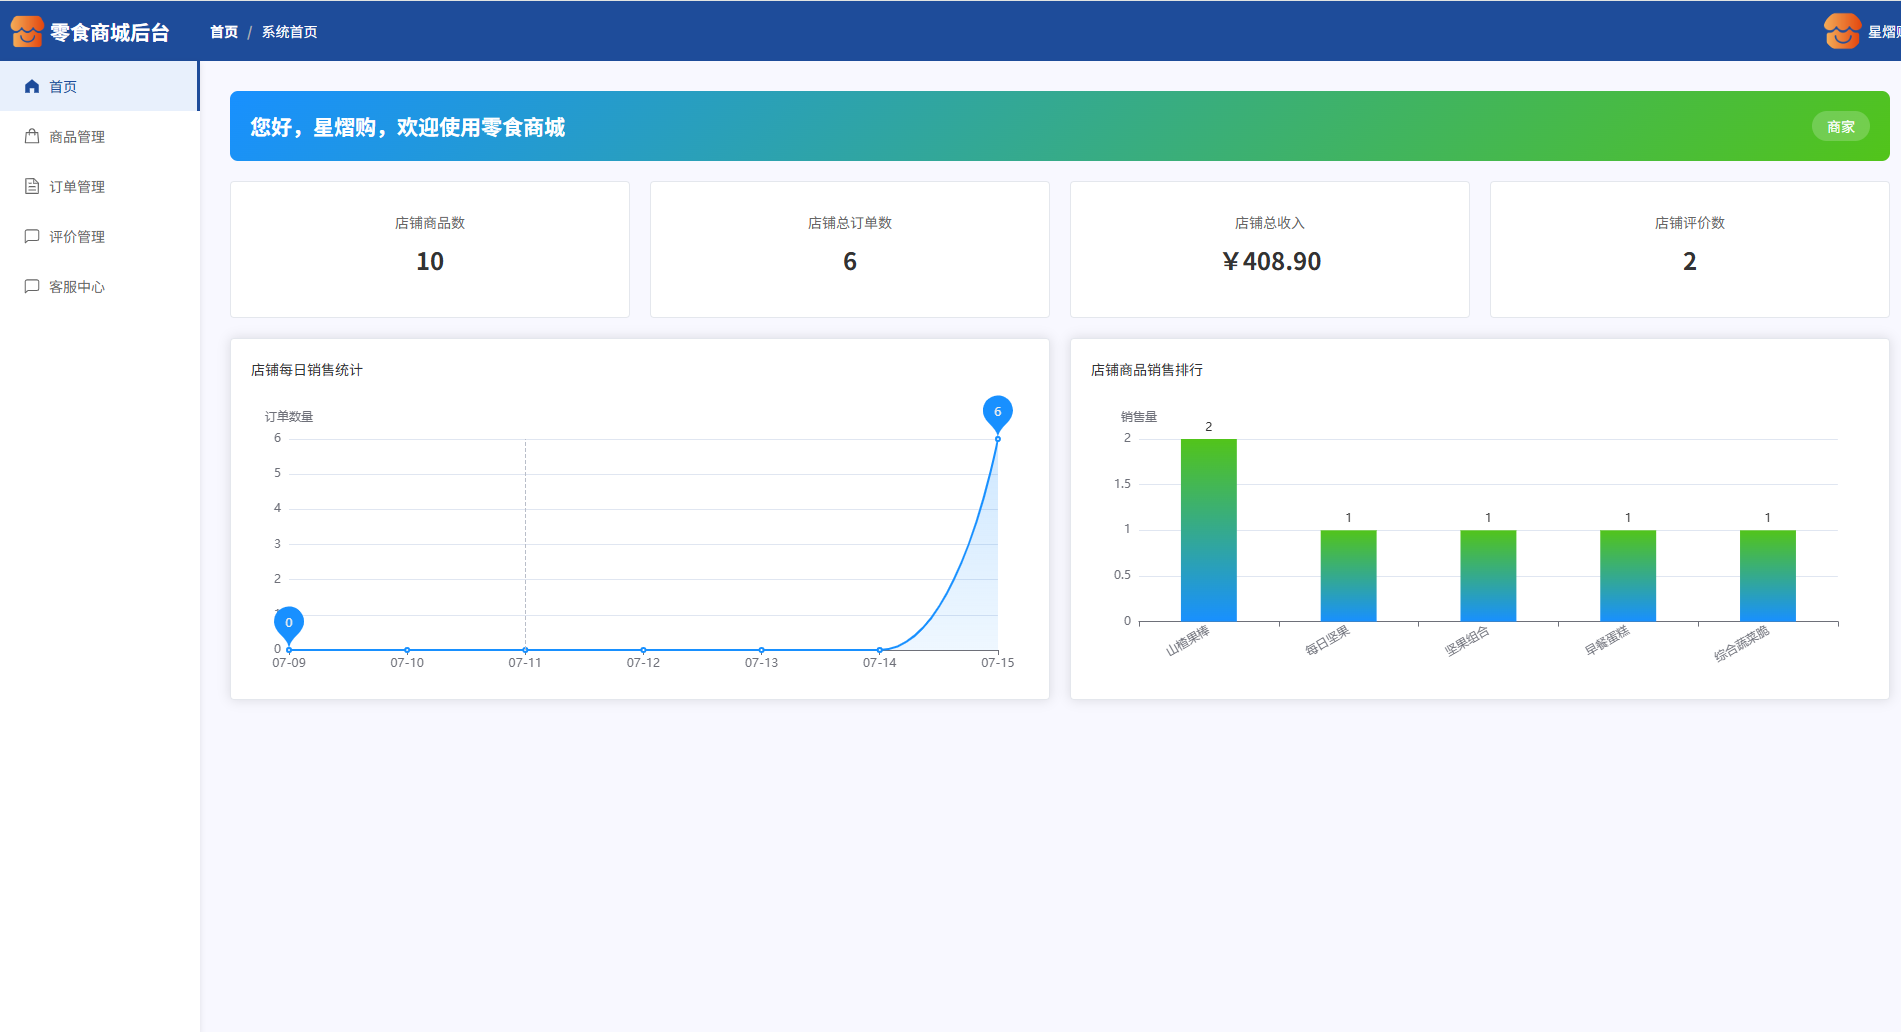This screenshot has width=1901, height=1032.
Task: Click the shopping bag icon for 商品管理
Action: point(32,137)
